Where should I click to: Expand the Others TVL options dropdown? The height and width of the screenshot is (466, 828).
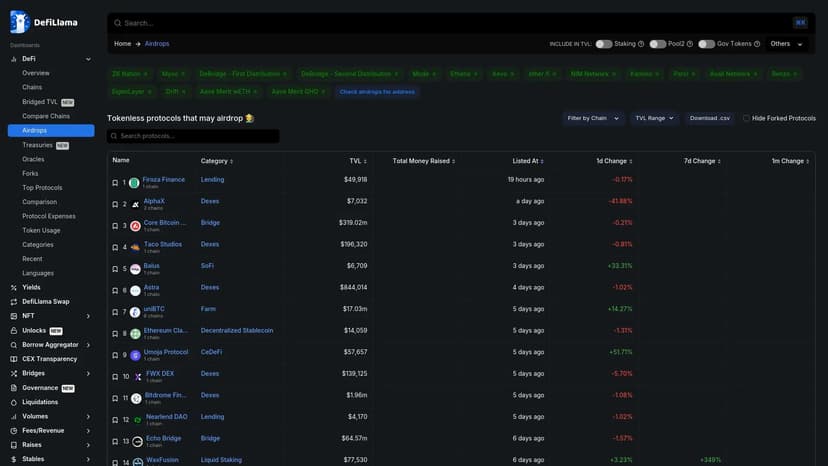(x=786, y=44)
